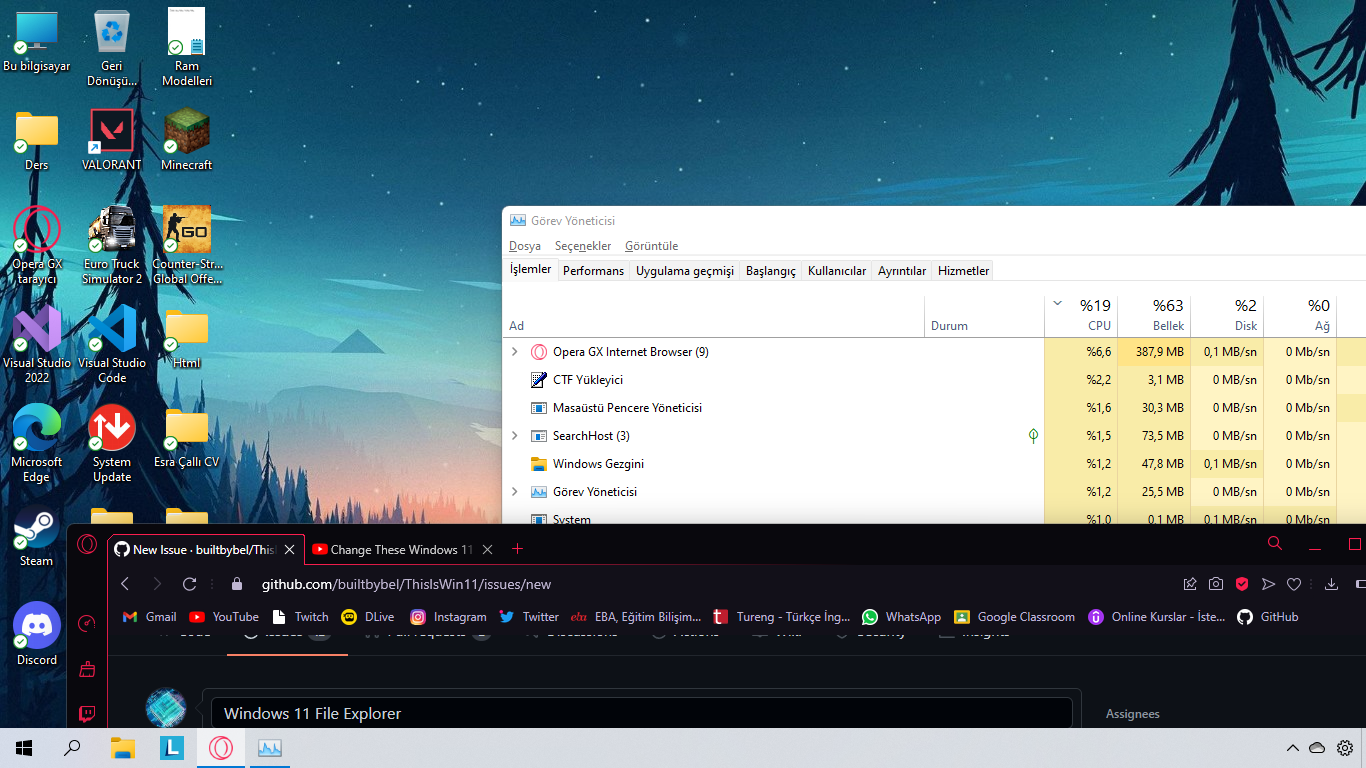Open a new tab with plus button
This screenshot has width=1366, height=768.
click(517, 549)
